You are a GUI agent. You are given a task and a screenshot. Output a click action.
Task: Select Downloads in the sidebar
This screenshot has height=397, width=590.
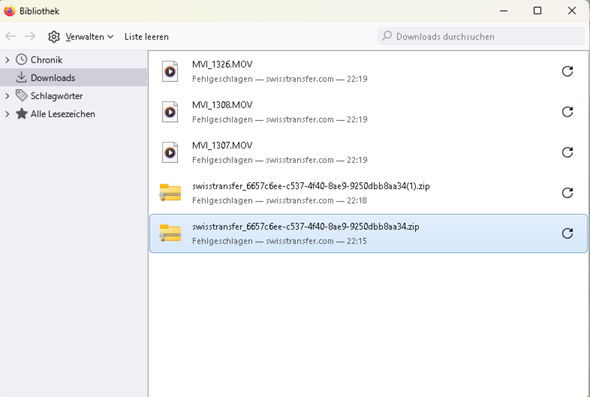coord(74,78)
